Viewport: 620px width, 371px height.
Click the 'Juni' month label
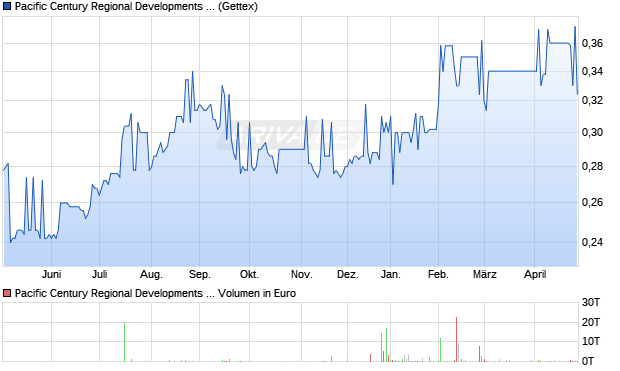coord(51,274)
